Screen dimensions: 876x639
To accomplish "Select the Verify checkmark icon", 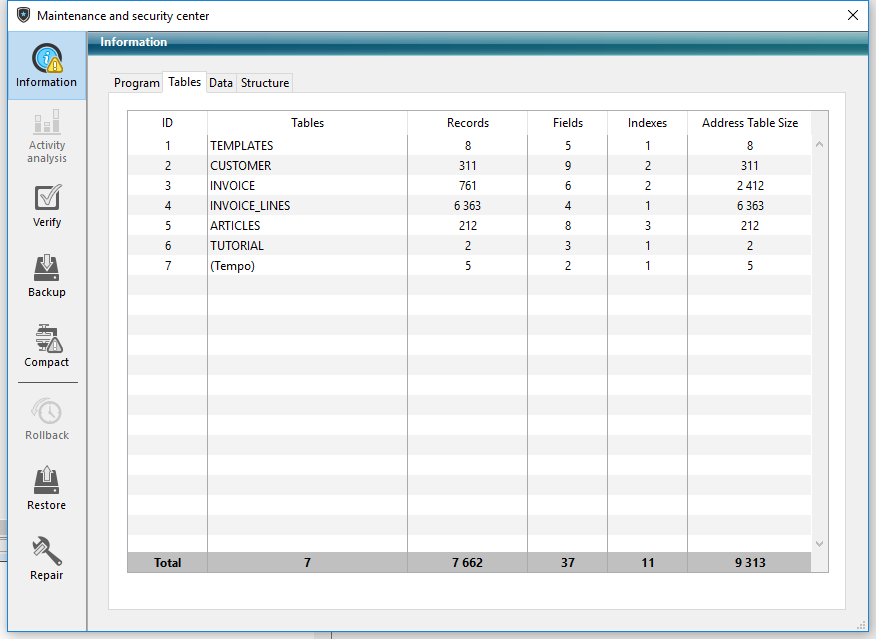I will (46, 198).
